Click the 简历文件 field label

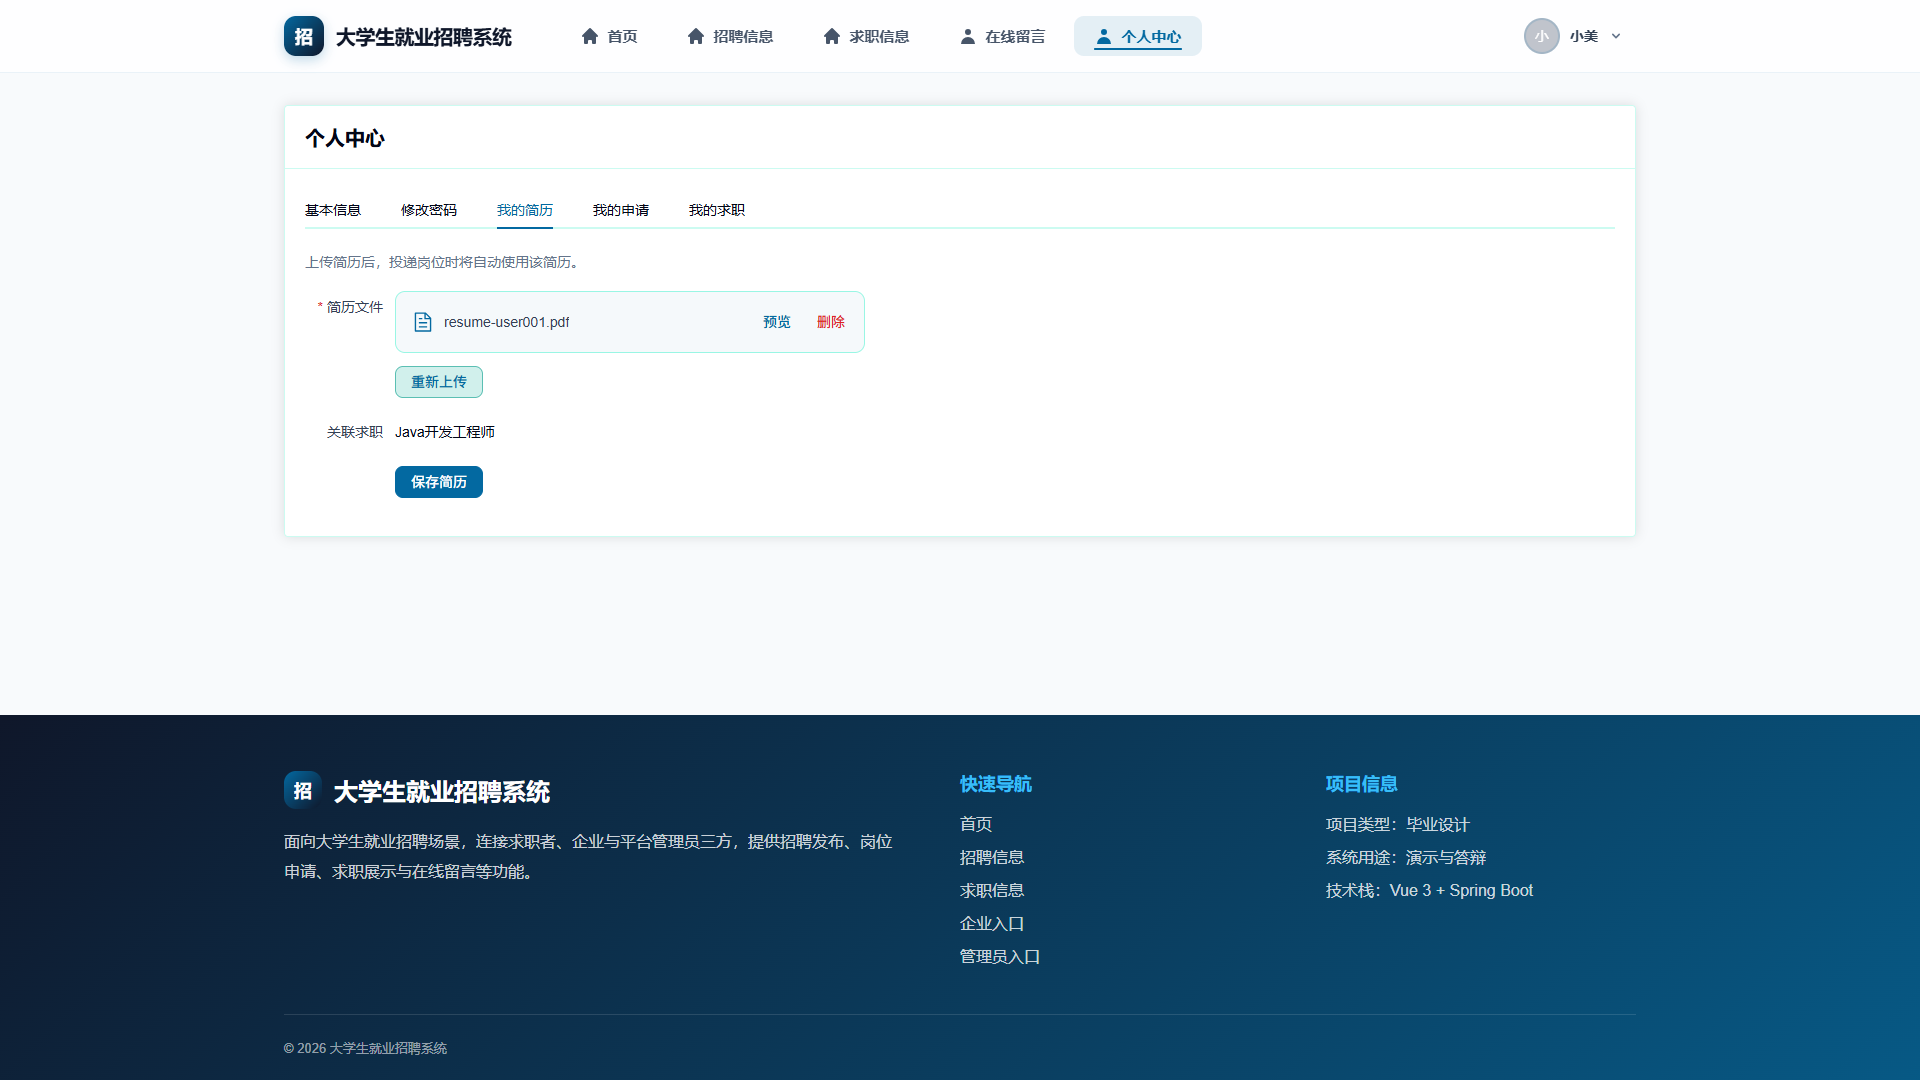click(355, 307)
